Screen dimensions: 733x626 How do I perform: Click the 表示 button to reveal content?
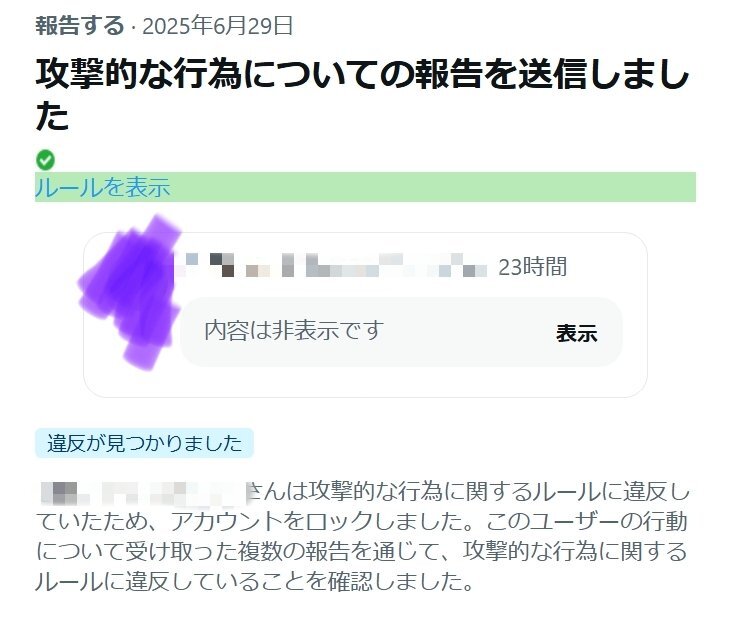click(x=576, y=333)
